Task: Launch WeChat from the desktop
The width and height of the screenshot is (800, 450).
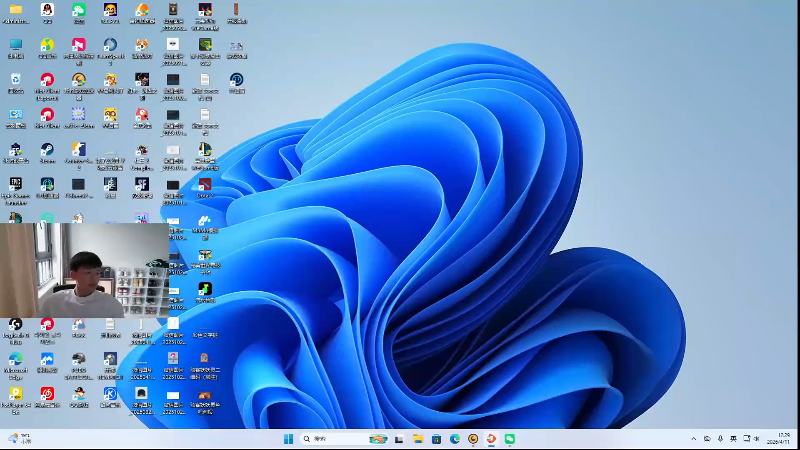Action: point(79,11)
